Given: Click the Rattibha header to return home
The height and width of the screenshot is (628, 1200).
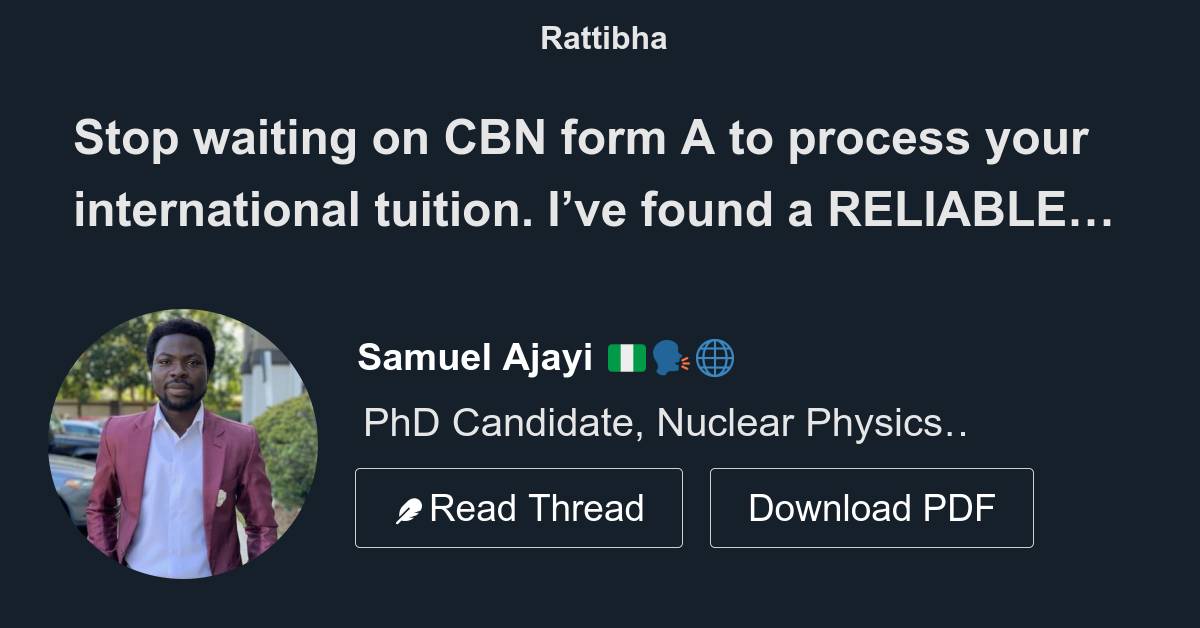Looking at the screenshot, I should tap(600, 38).
